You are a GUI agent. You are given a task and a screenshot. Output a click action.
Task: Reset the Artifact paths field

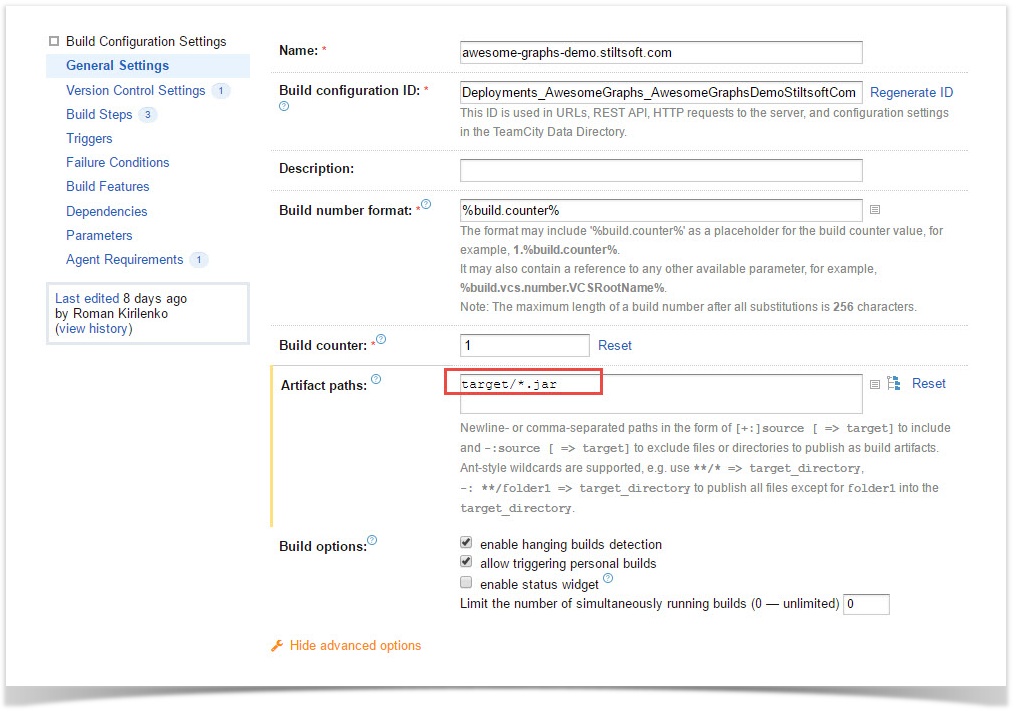928,384
